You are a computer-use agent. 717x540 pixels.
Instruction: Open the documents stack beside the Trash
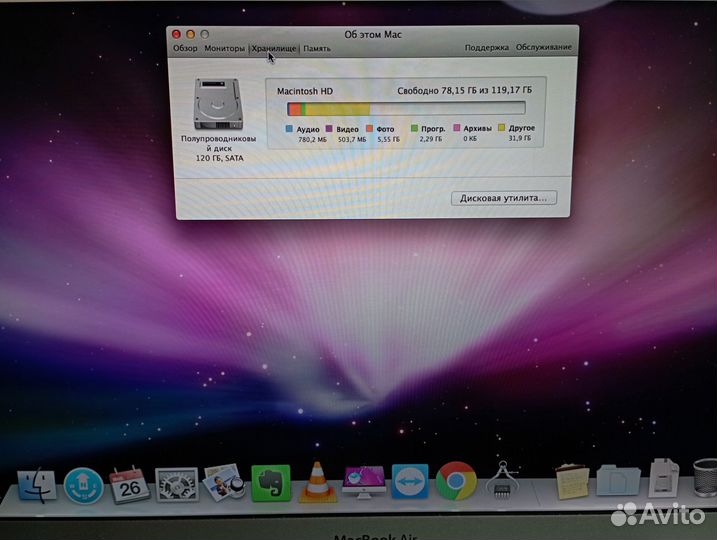click(x=663, y=478)
